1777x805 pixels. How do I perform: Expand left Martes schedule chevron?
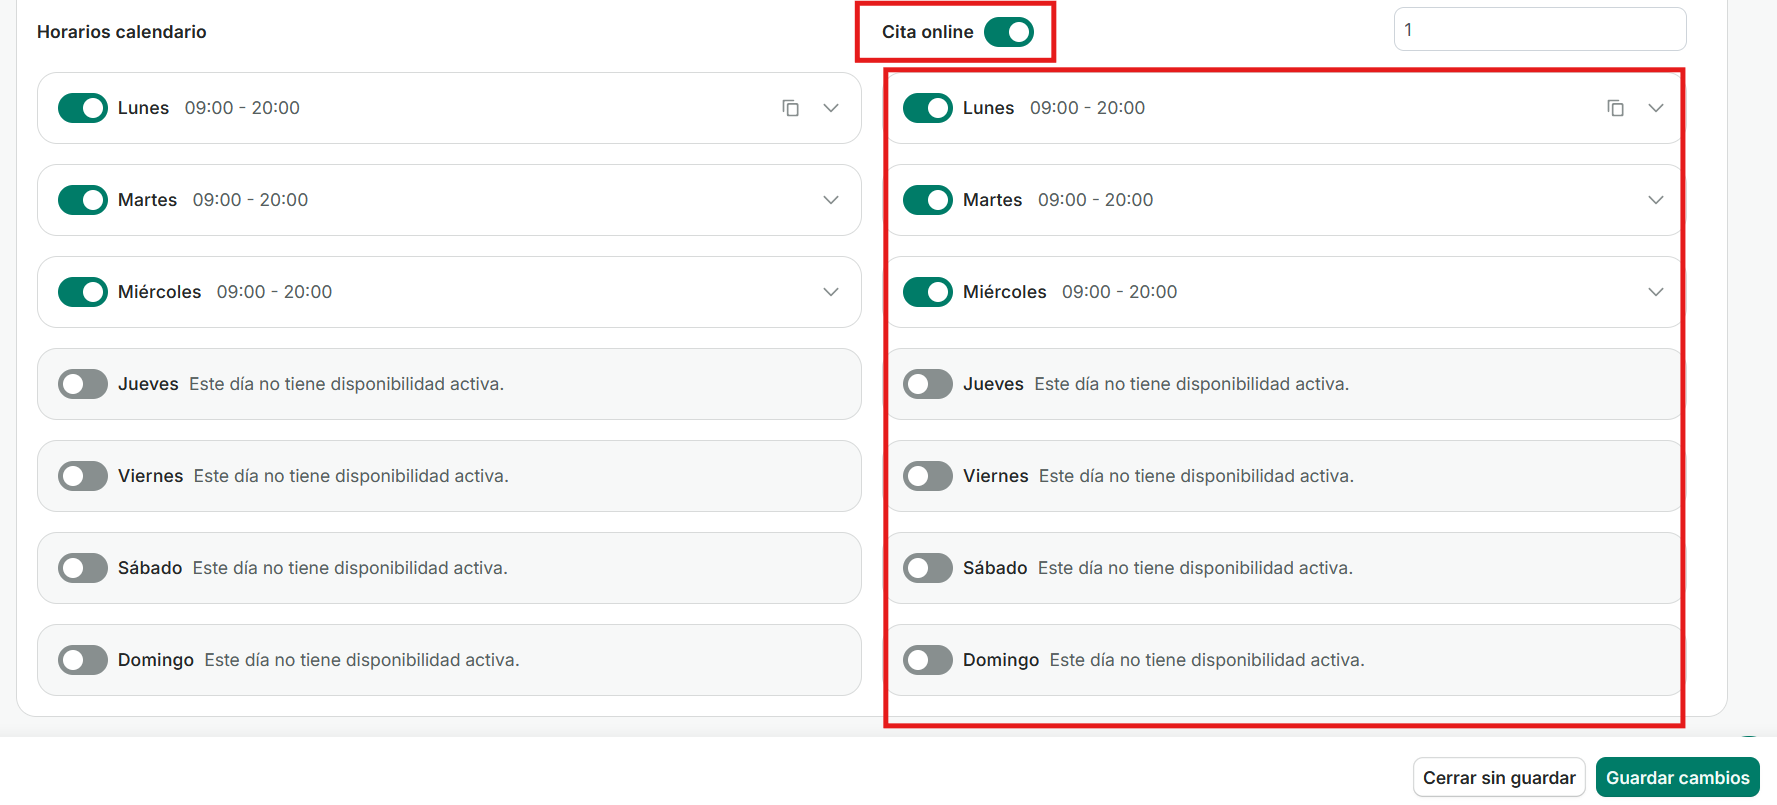point(831,200)
